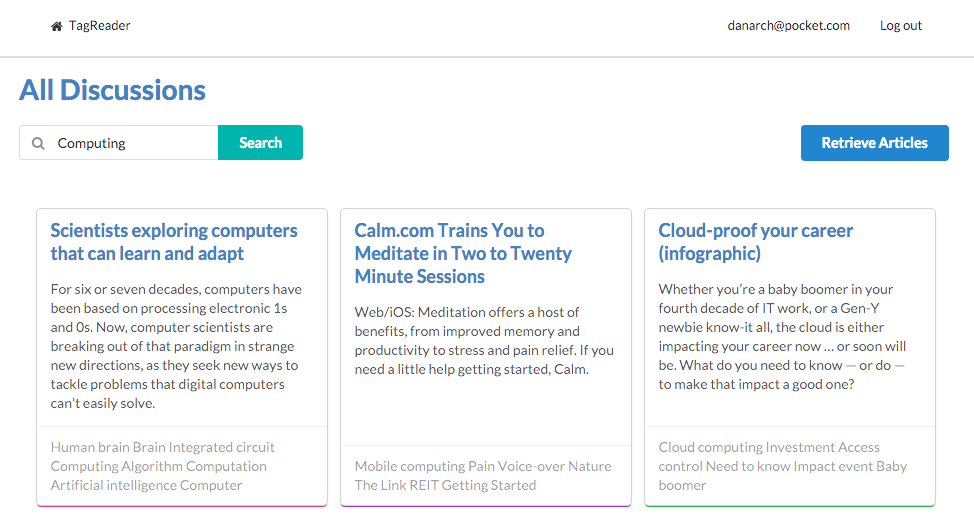This screenshot has height=518, width=974.
Task: Select the Human brain tags on first card
Action: (163, 466)
